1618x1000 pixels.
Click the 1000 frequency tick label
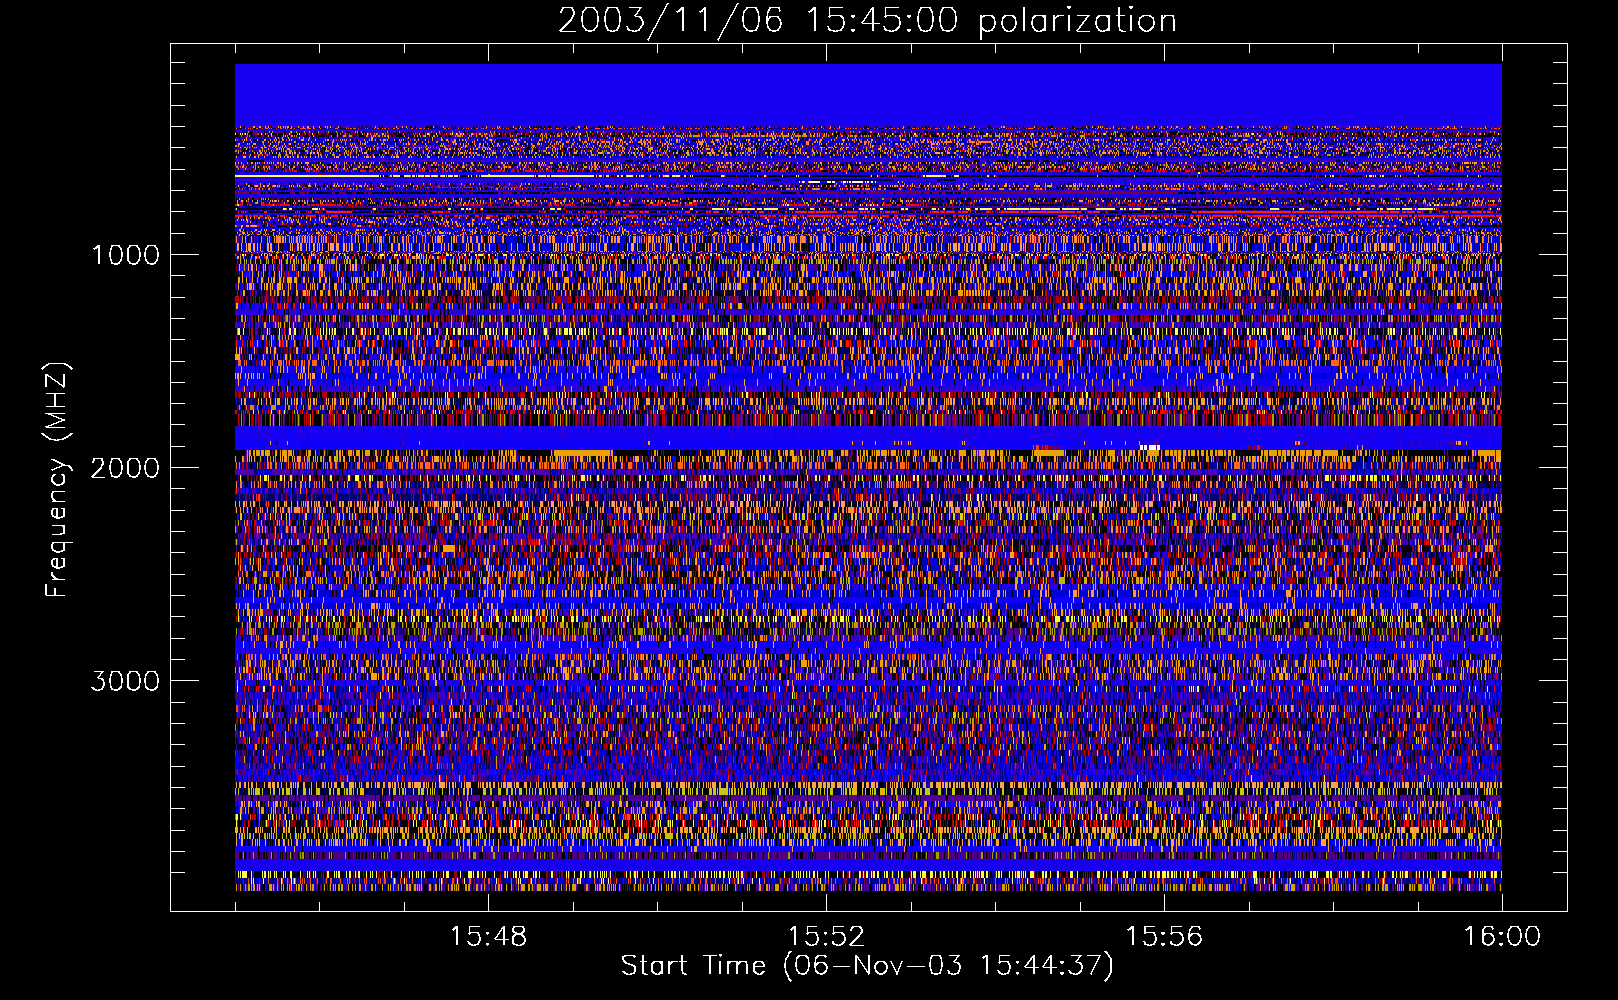tap(125, 255)
